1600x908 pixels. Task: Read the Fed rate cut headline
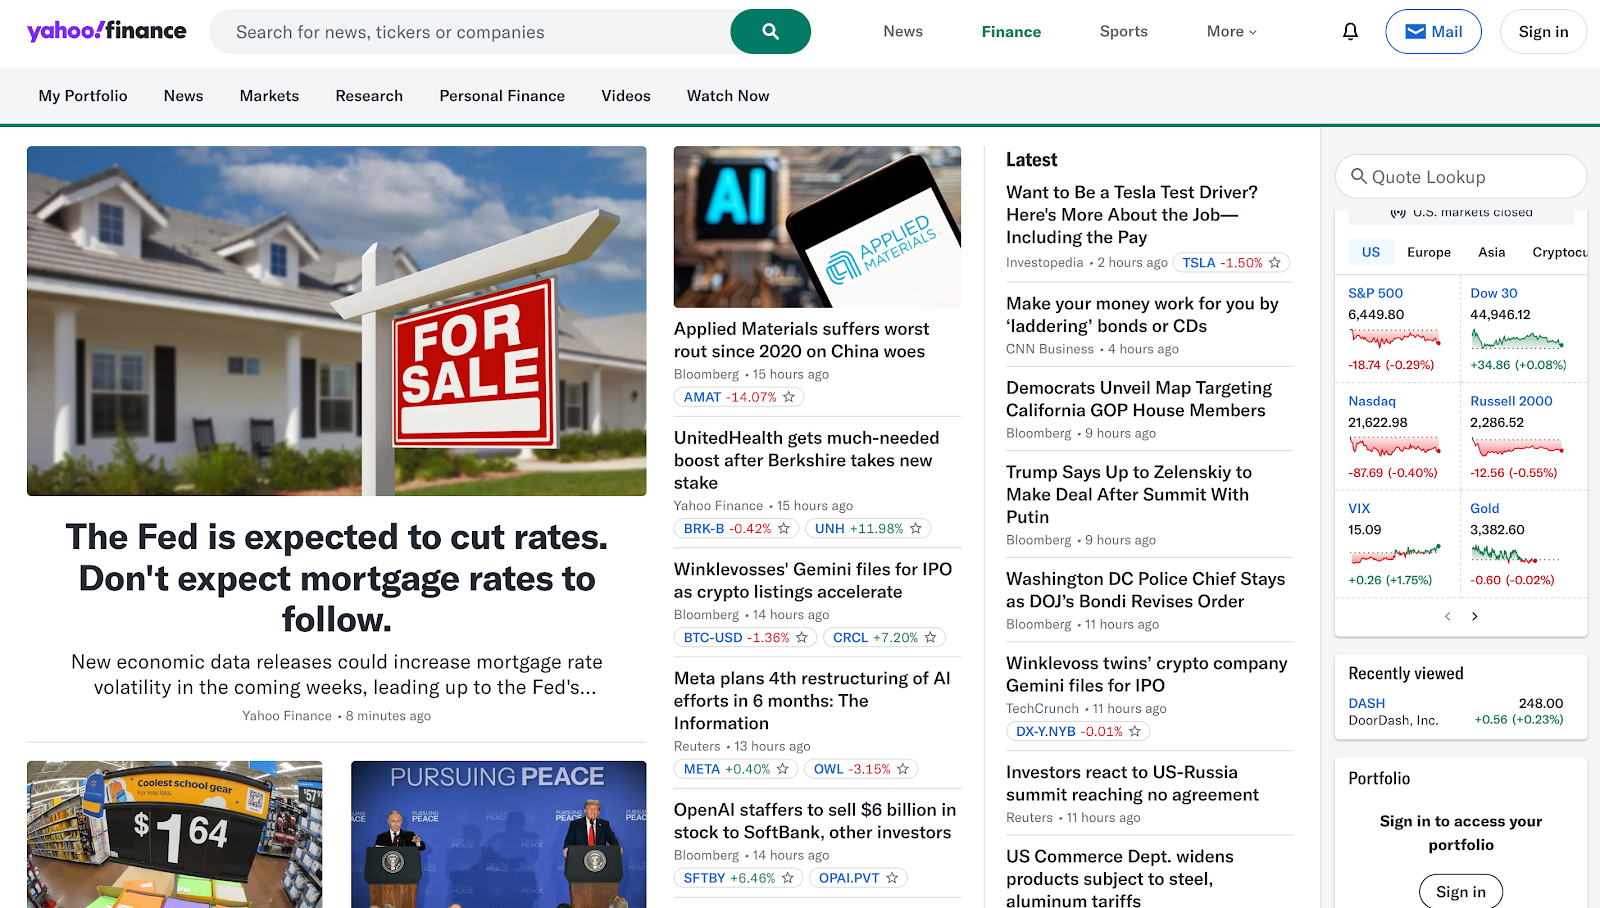(x=337, y=578)
